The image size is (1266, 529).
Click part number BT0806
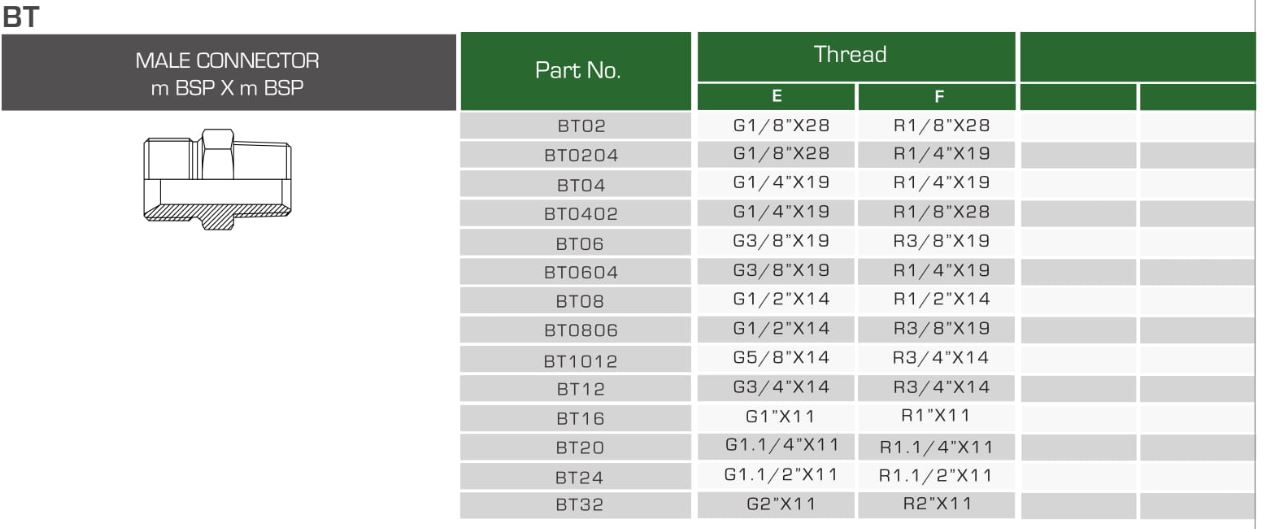point(581,330)
